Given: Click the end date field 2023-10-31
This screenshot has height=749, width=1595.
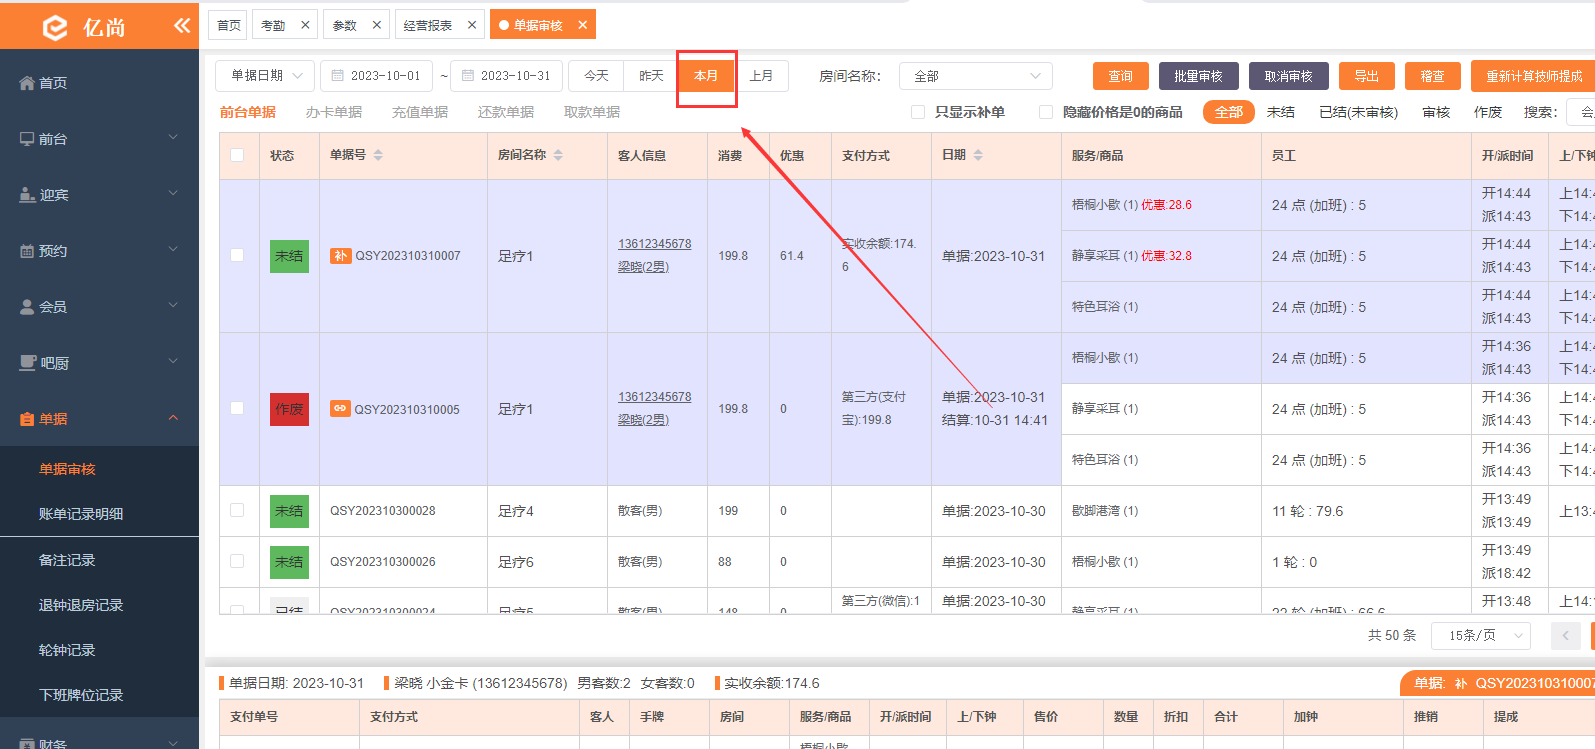Looking at the screenshot, I should [506, 76].
